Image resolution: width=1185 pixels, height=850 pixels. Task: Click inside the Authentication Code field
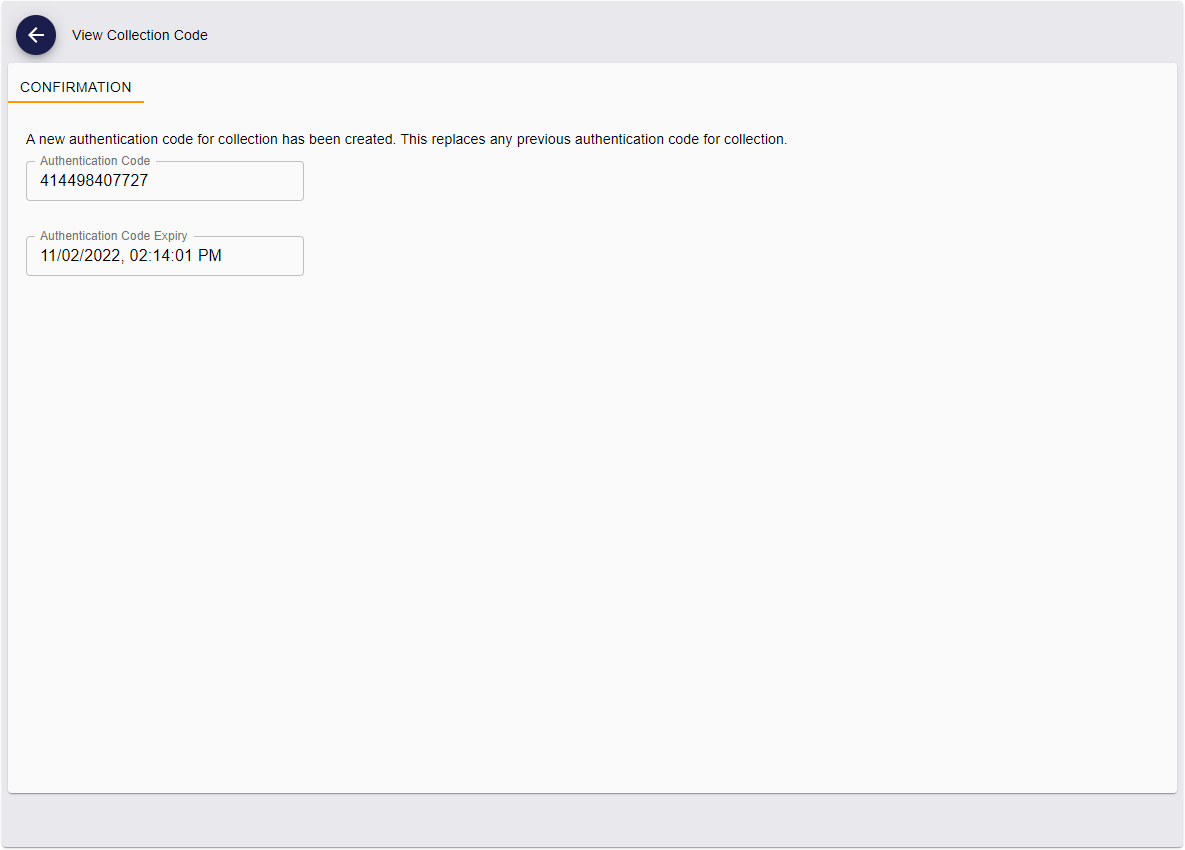click(164, 181)
